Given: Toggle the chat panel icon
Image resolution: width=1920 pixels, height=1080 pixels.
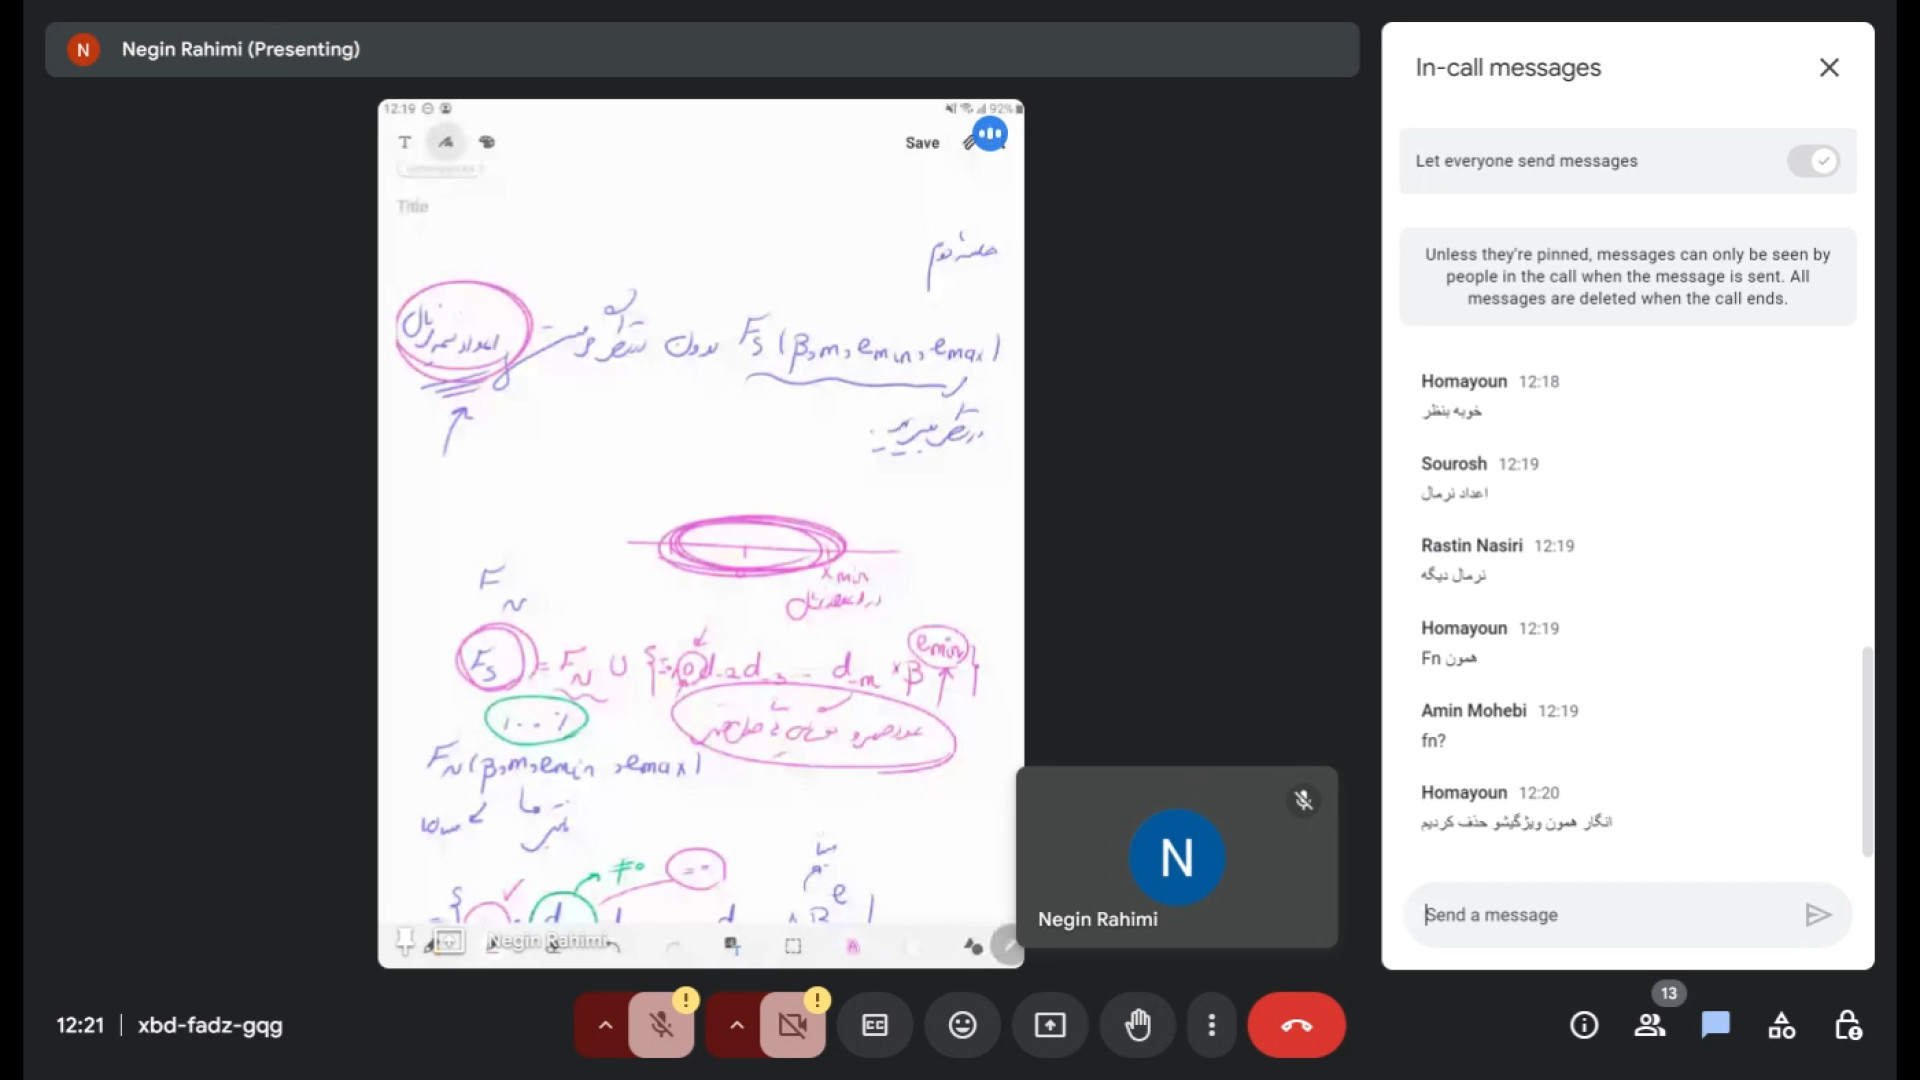Looking at the screenshot, I should (1716, 1025).
